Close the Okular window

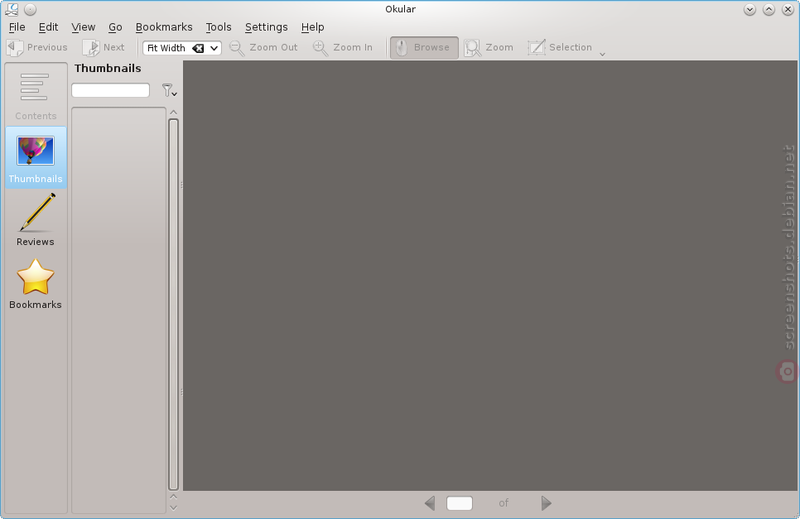tap(788, 9)
